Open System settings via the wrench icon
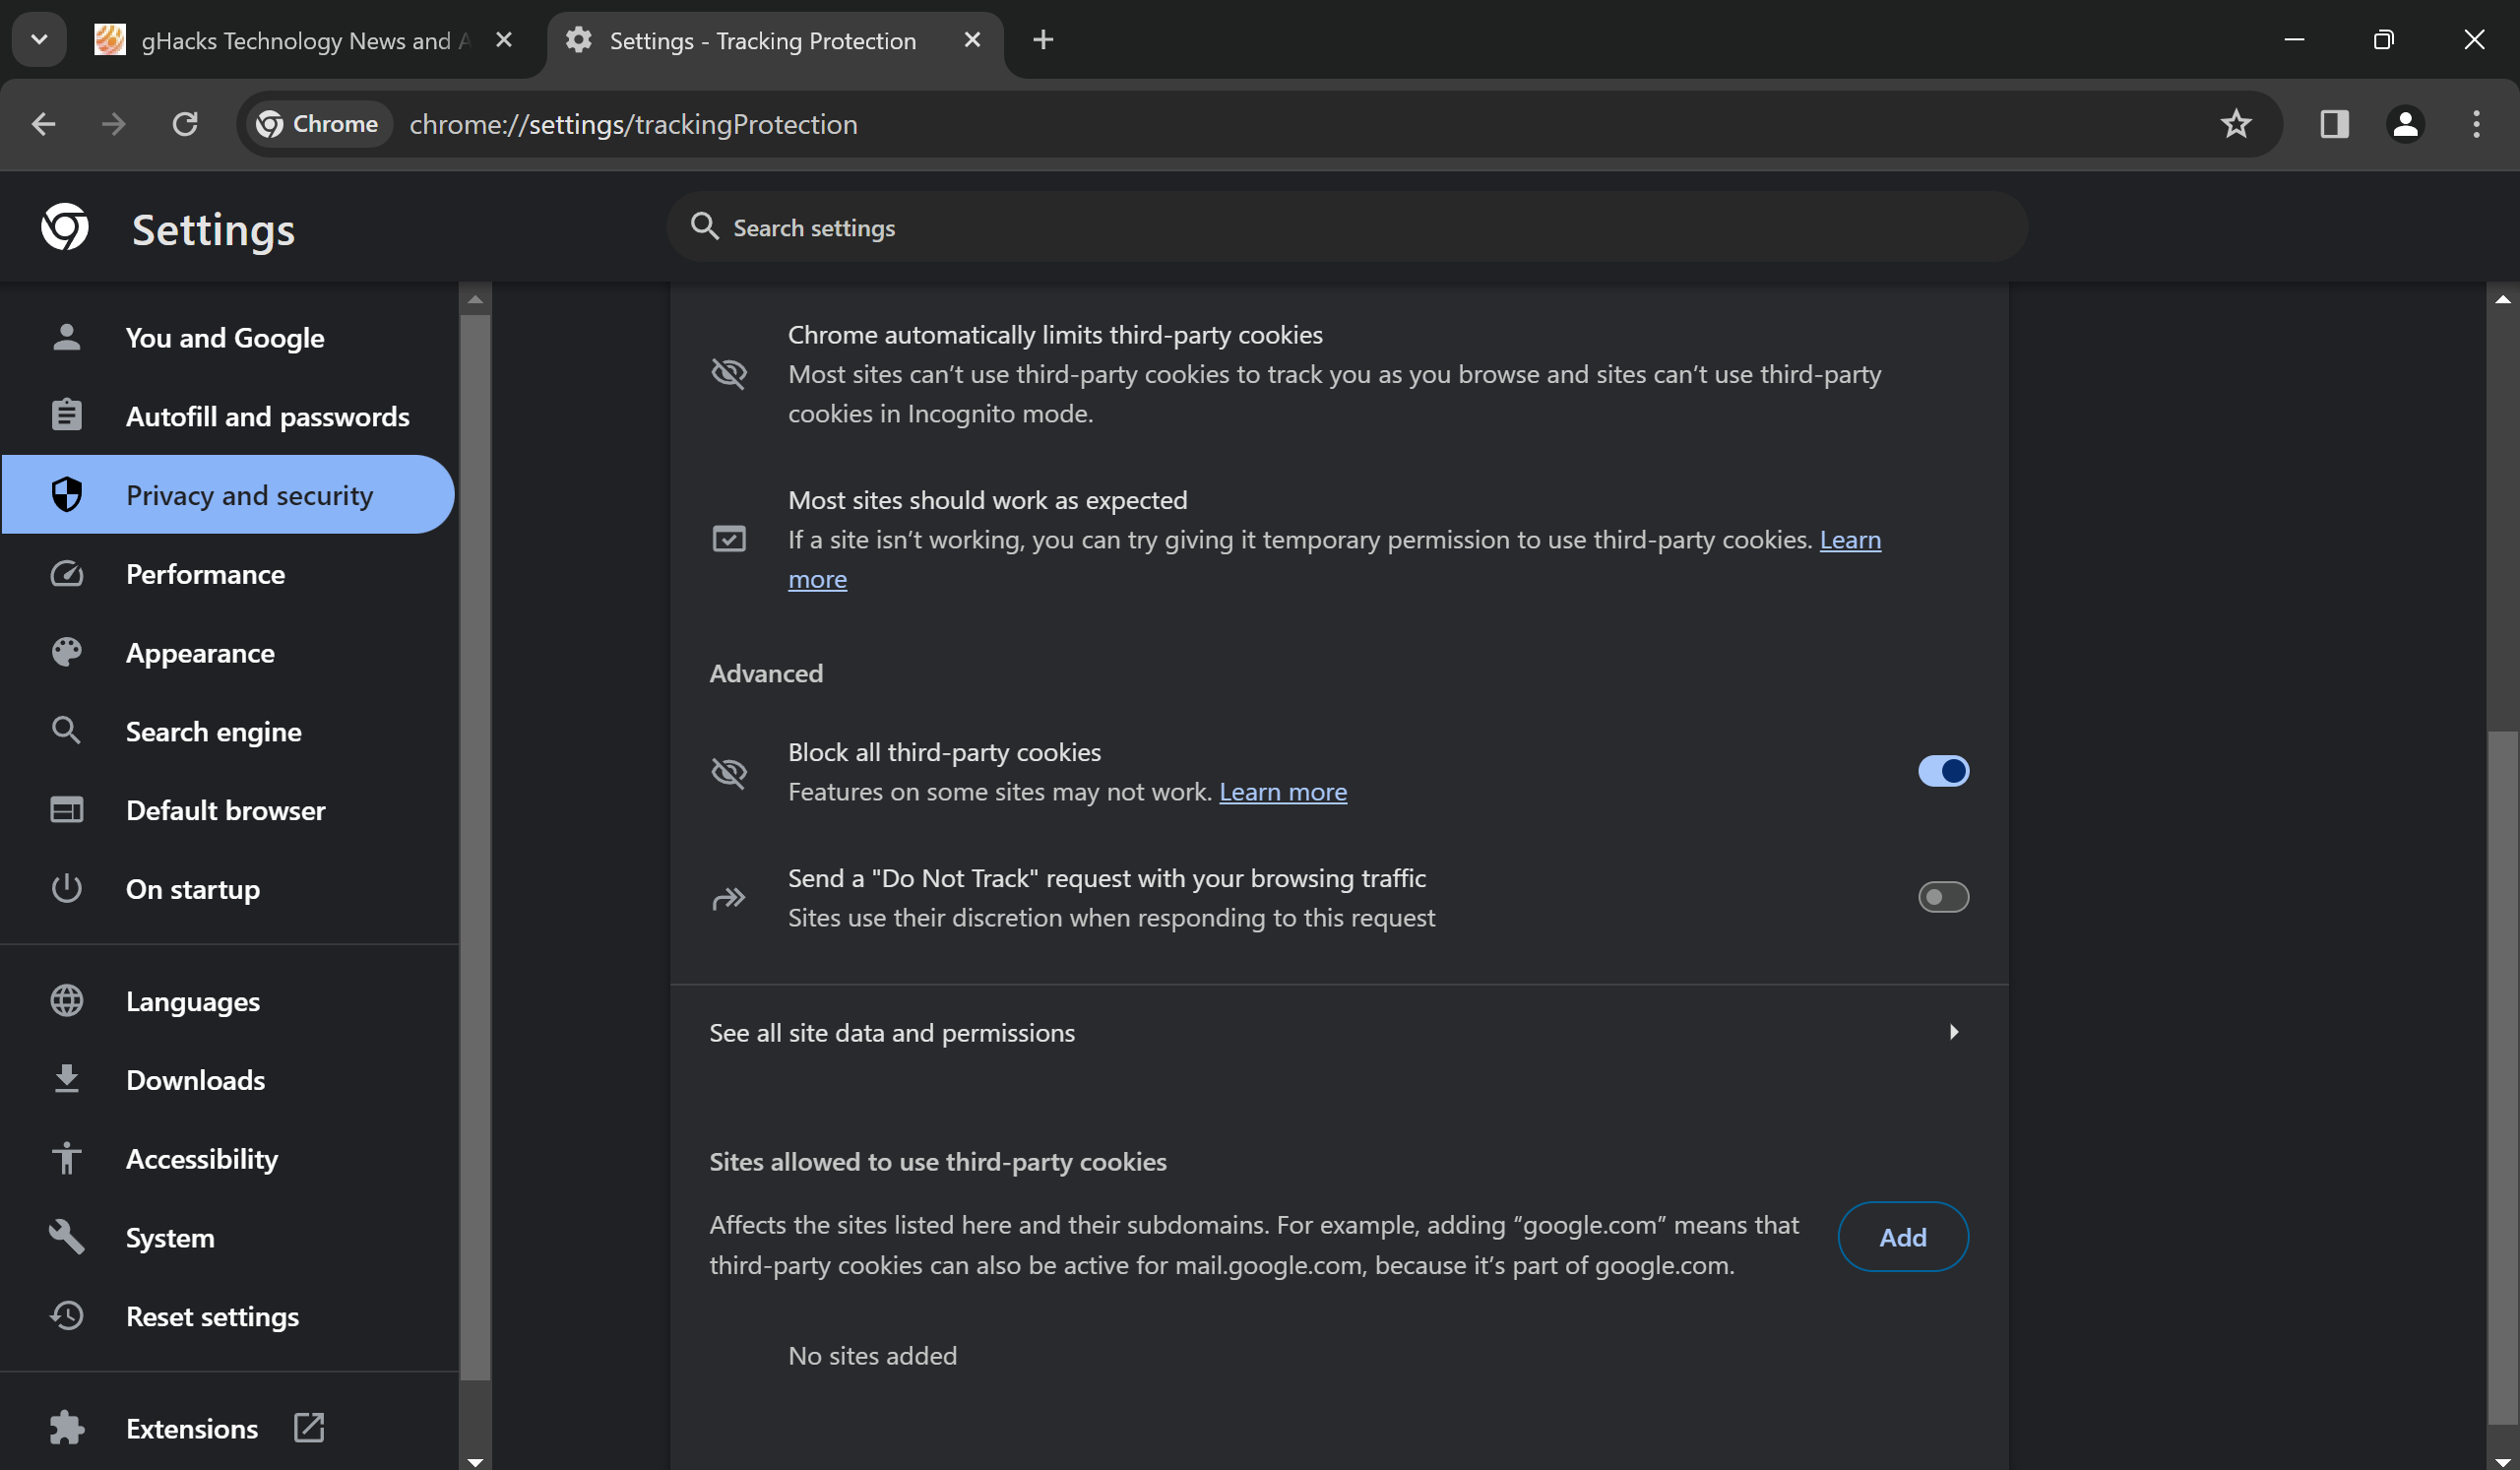The image size is (2520, 1470). click(66, 1237)
